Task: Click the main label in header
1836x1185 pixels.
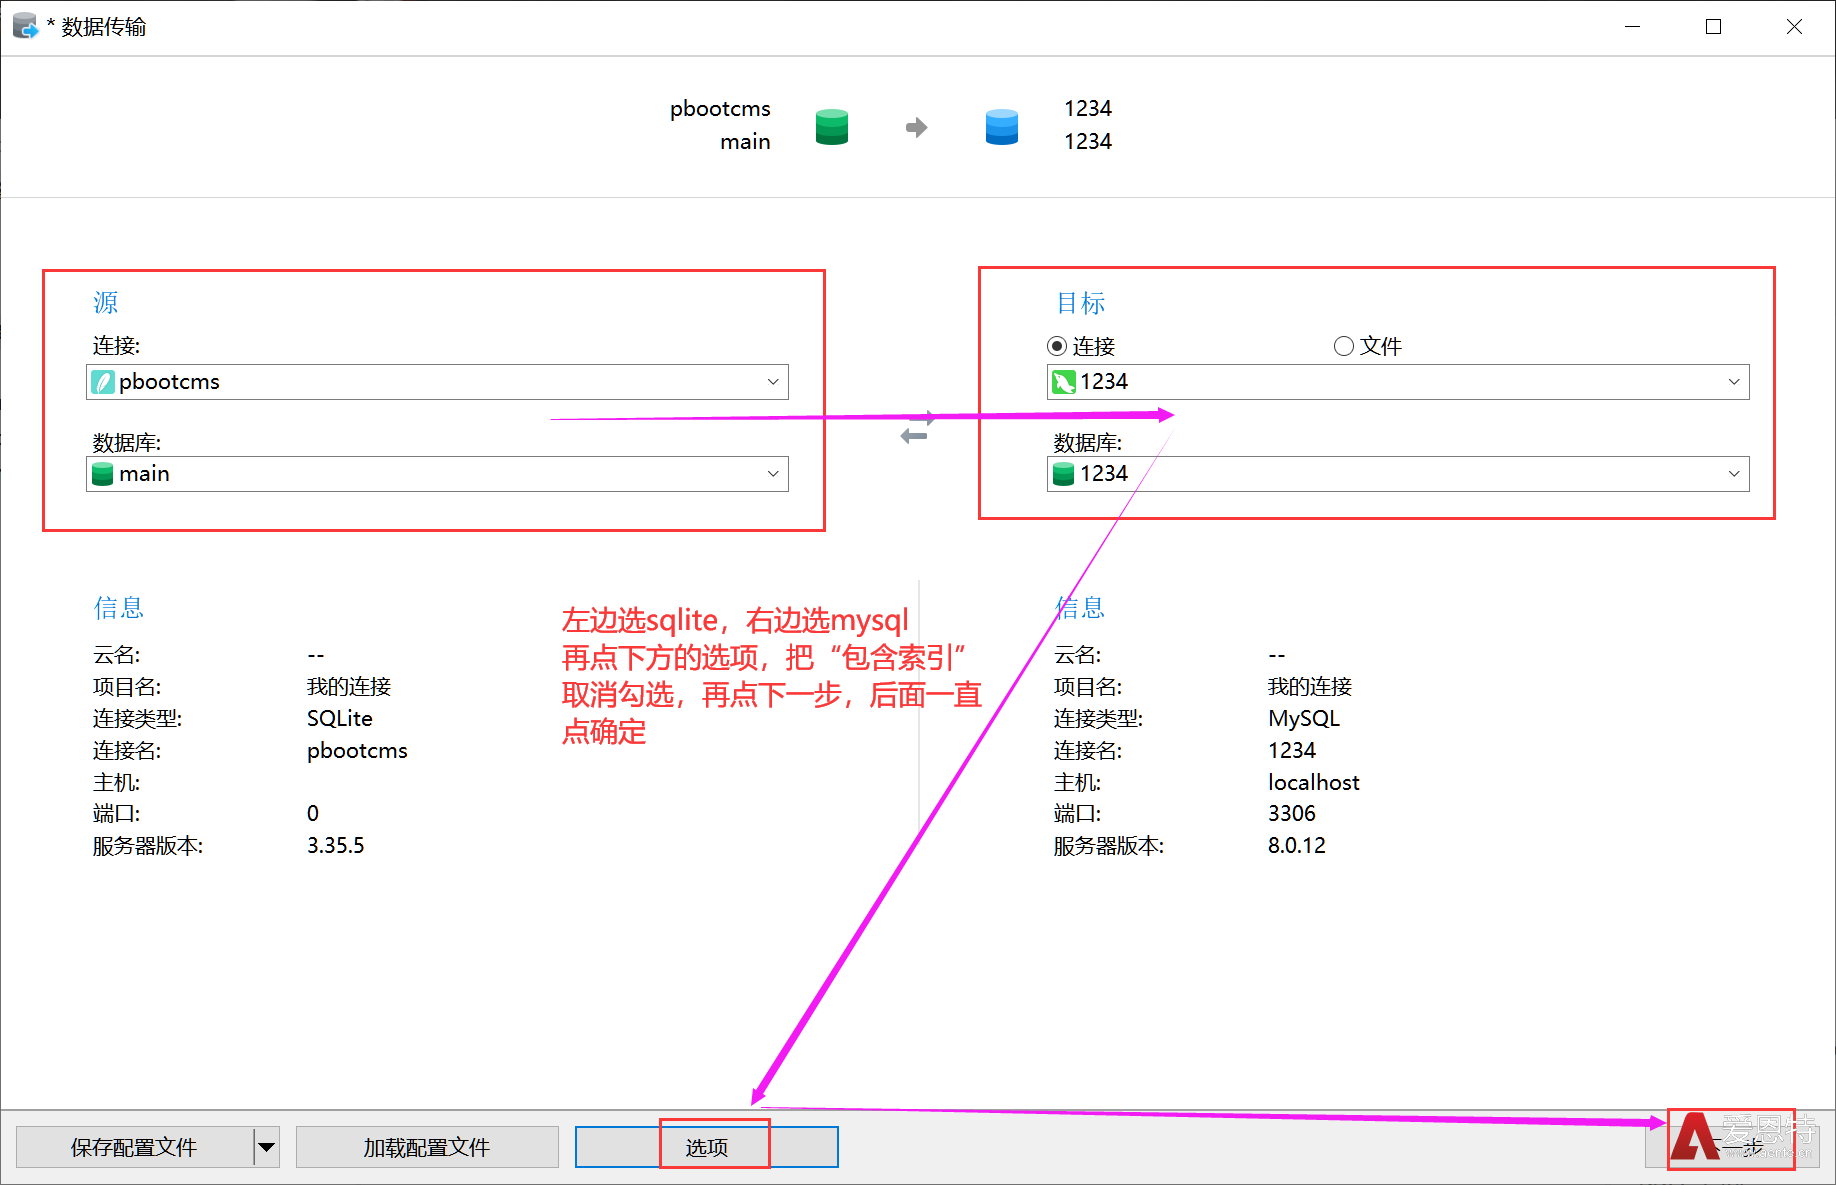Action: pos(745,142)
